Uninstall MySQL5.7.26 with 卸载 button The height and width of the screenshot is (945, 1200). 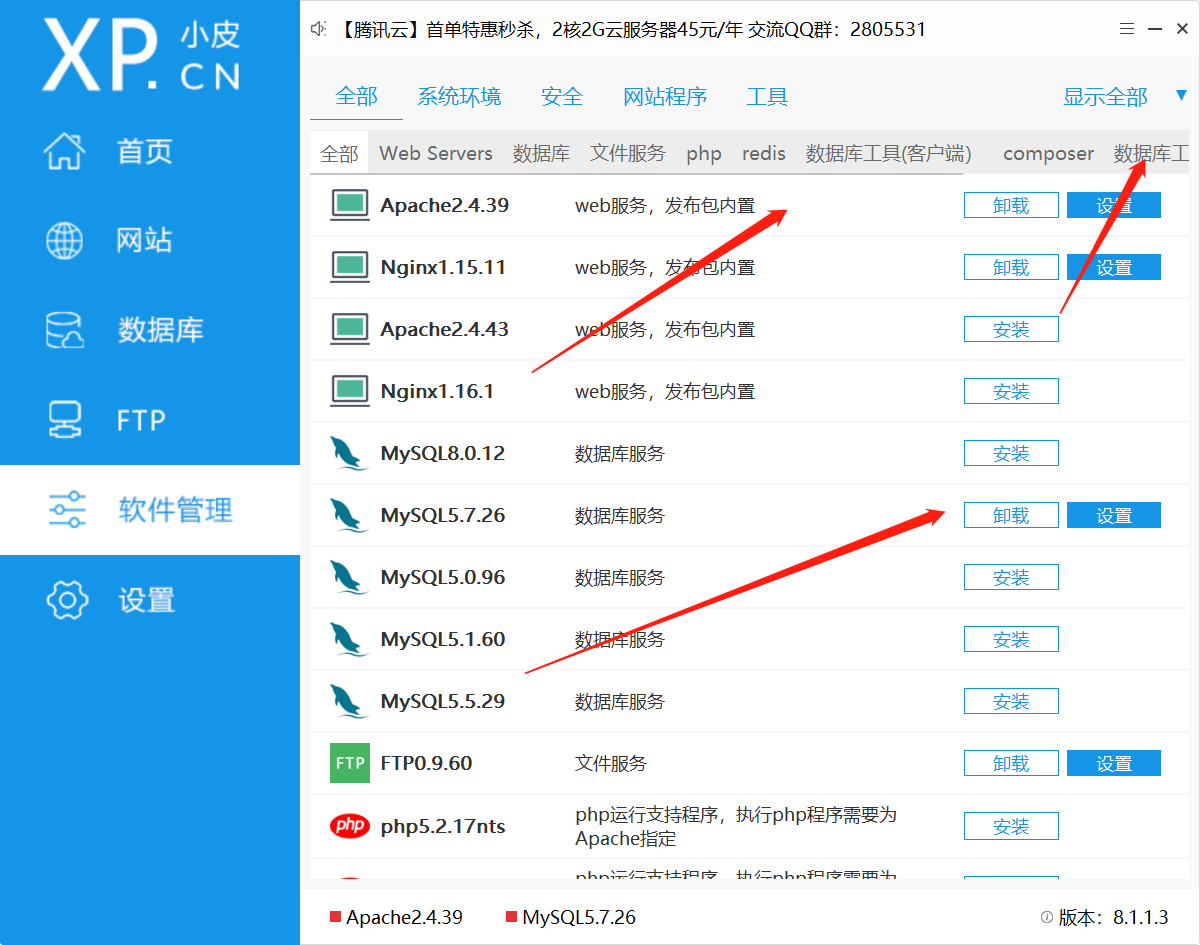click(x=1011, y=515)
